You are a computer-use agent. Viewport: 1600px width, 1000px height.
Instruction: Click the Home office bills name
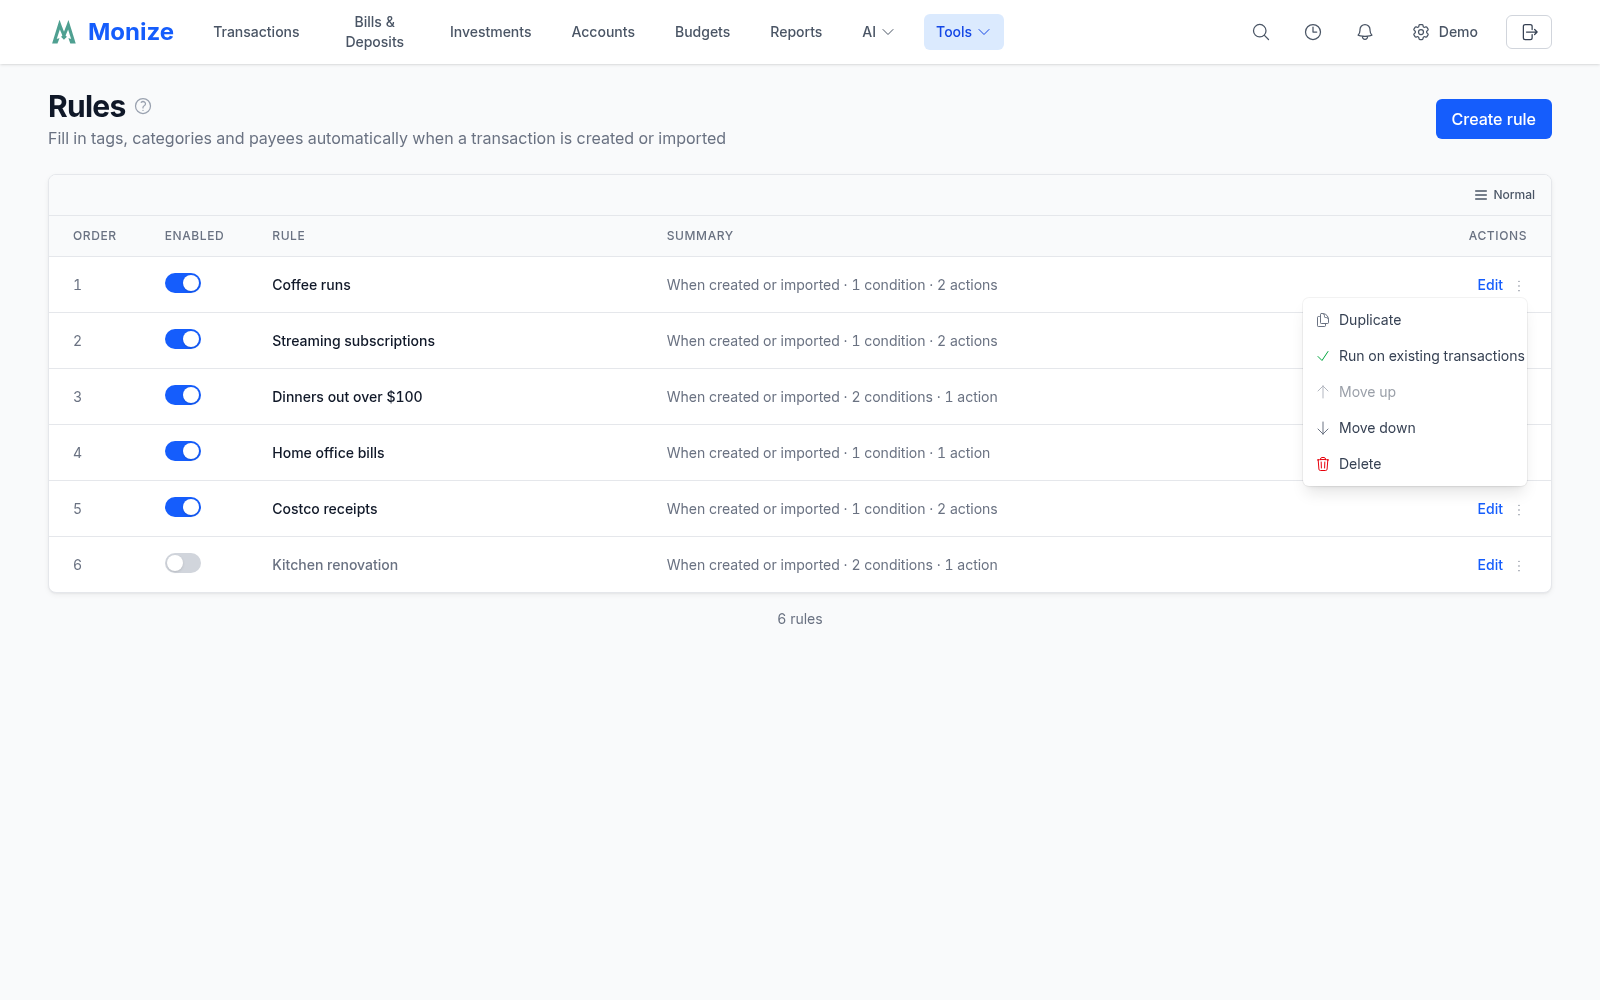(328, 453)
